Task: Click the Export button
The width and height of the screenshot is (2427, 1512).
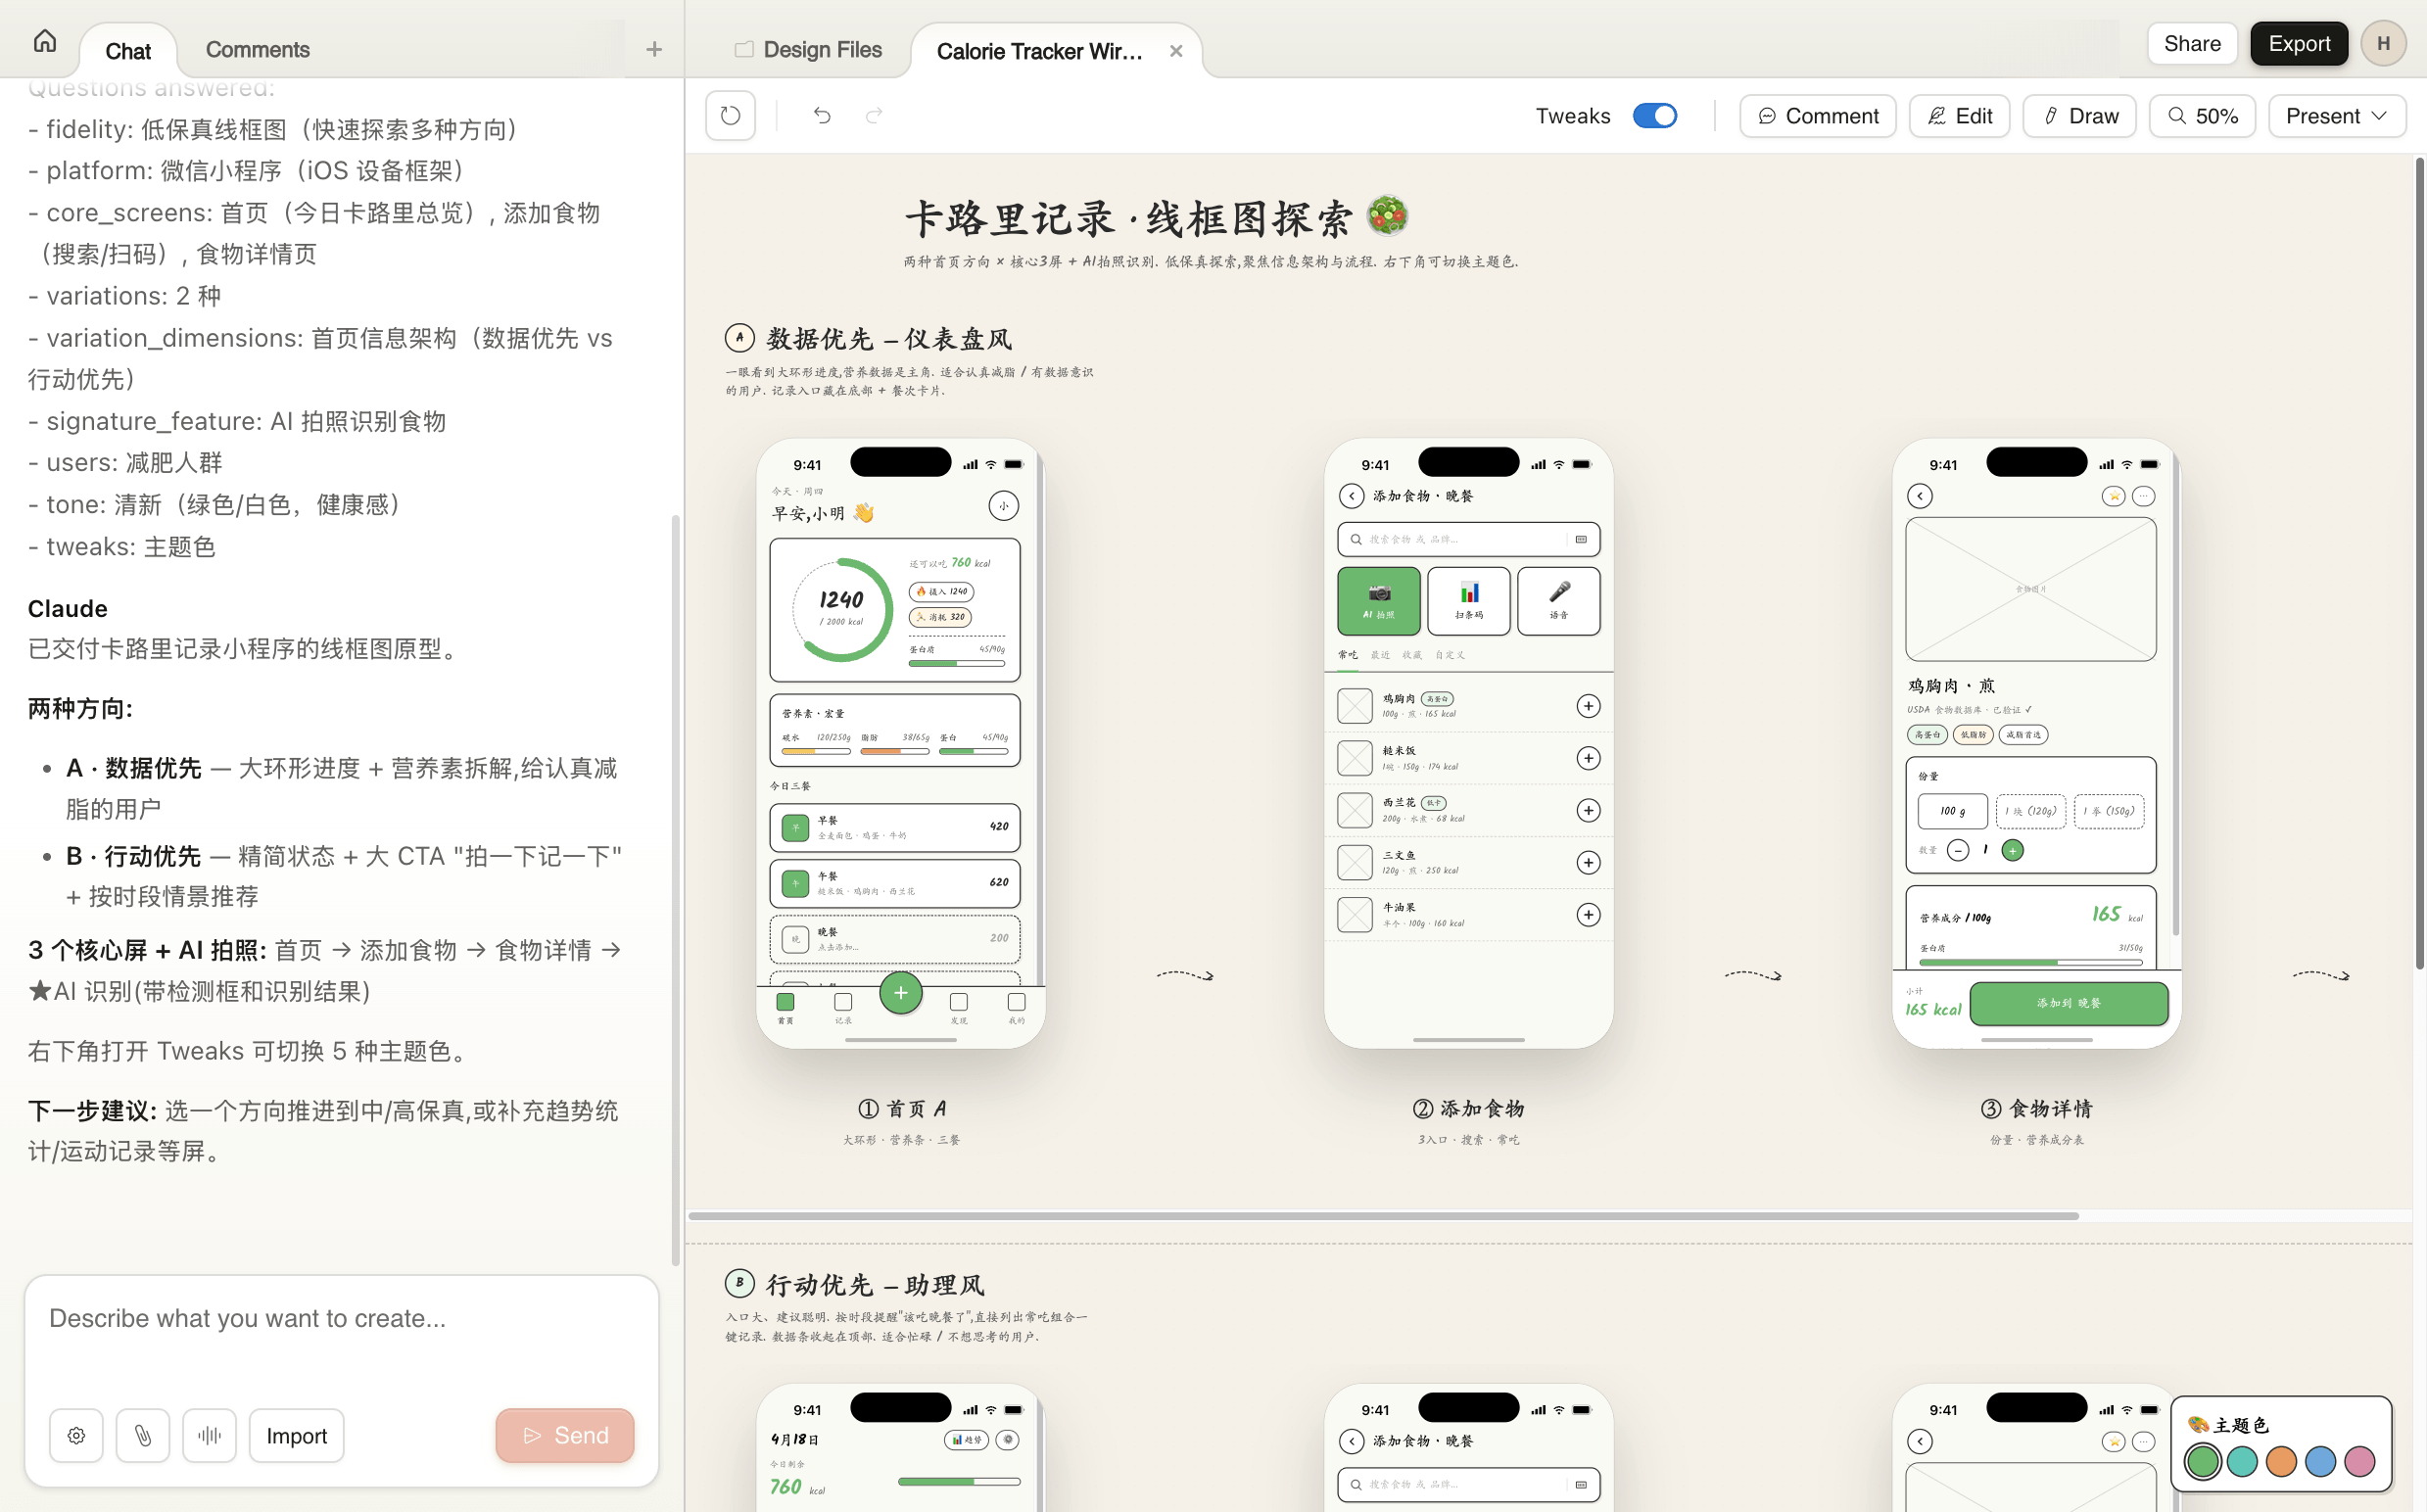Action: click(2298, 43)
